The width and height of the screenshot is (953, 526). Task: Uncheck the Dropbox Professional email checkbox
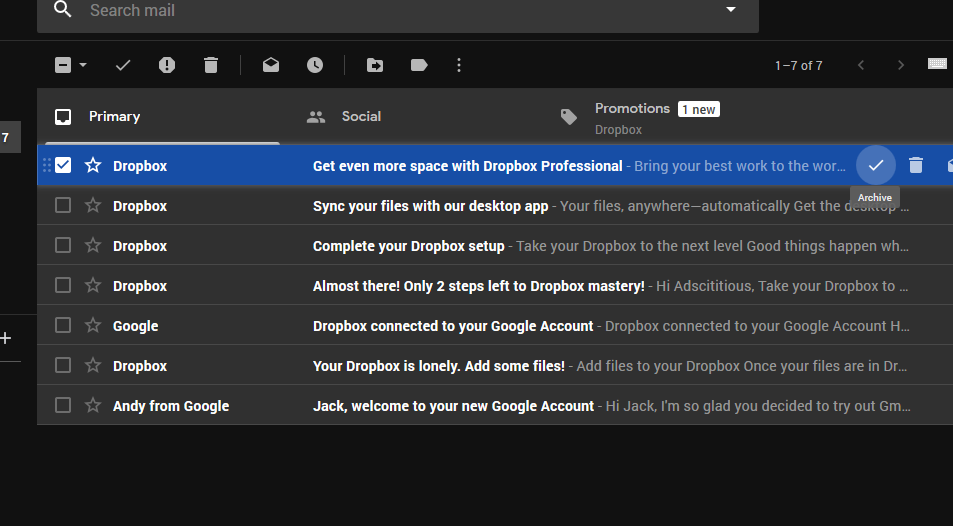pyautogui.click(x=63, y=165)
